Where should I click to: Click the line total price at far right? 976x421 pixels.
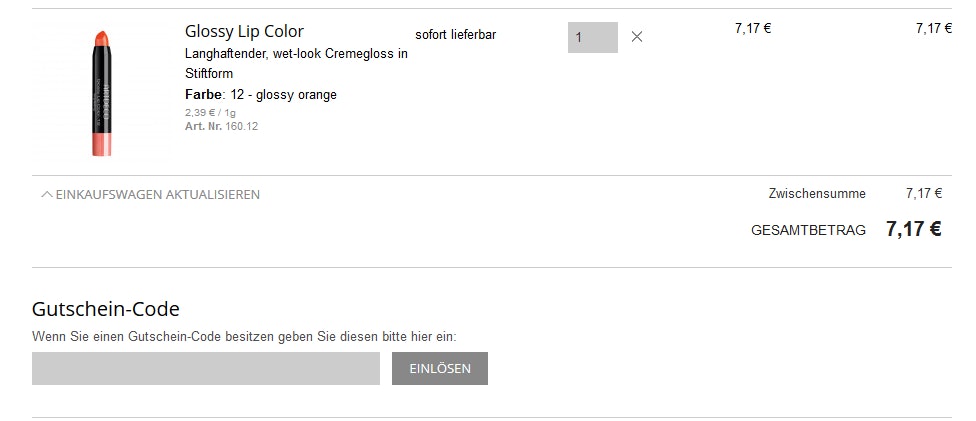pyautogui.click(x=934, y=28)
